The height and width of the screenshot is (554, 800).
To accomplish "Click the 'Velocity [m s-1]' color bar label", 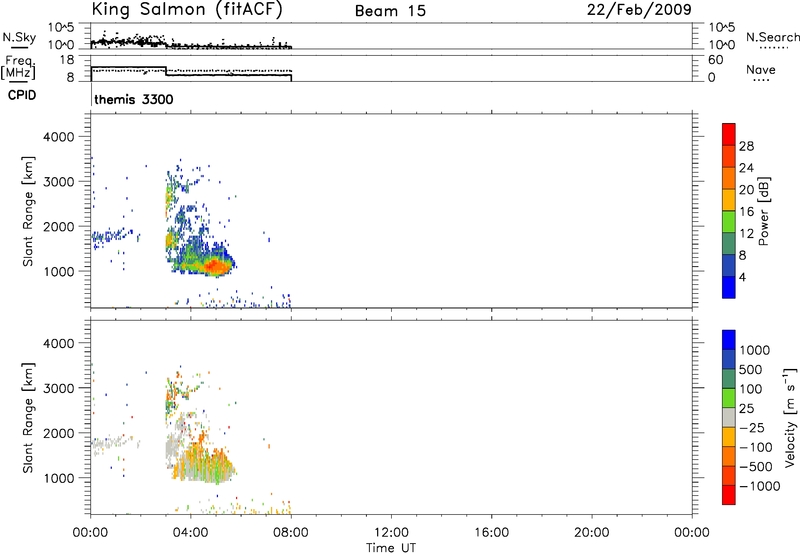I will pos(790,417).
